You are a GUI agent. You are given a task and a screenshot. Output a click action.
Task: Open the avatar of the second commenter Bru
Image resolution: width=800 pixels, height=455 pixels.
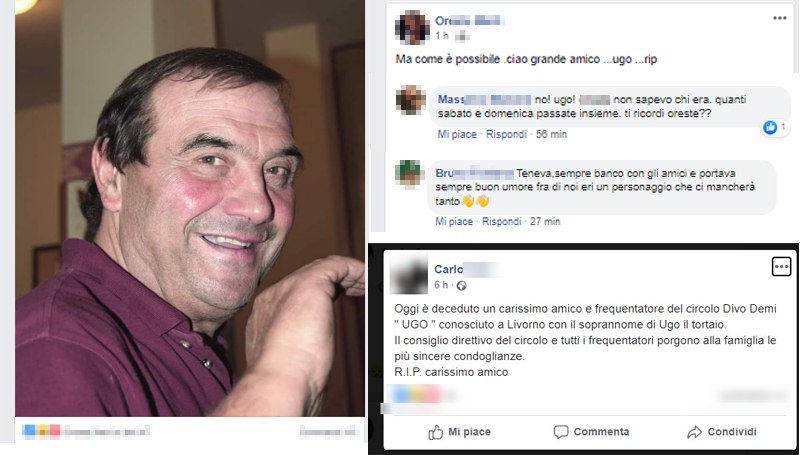pyautogui.click(x=410, y=174)
